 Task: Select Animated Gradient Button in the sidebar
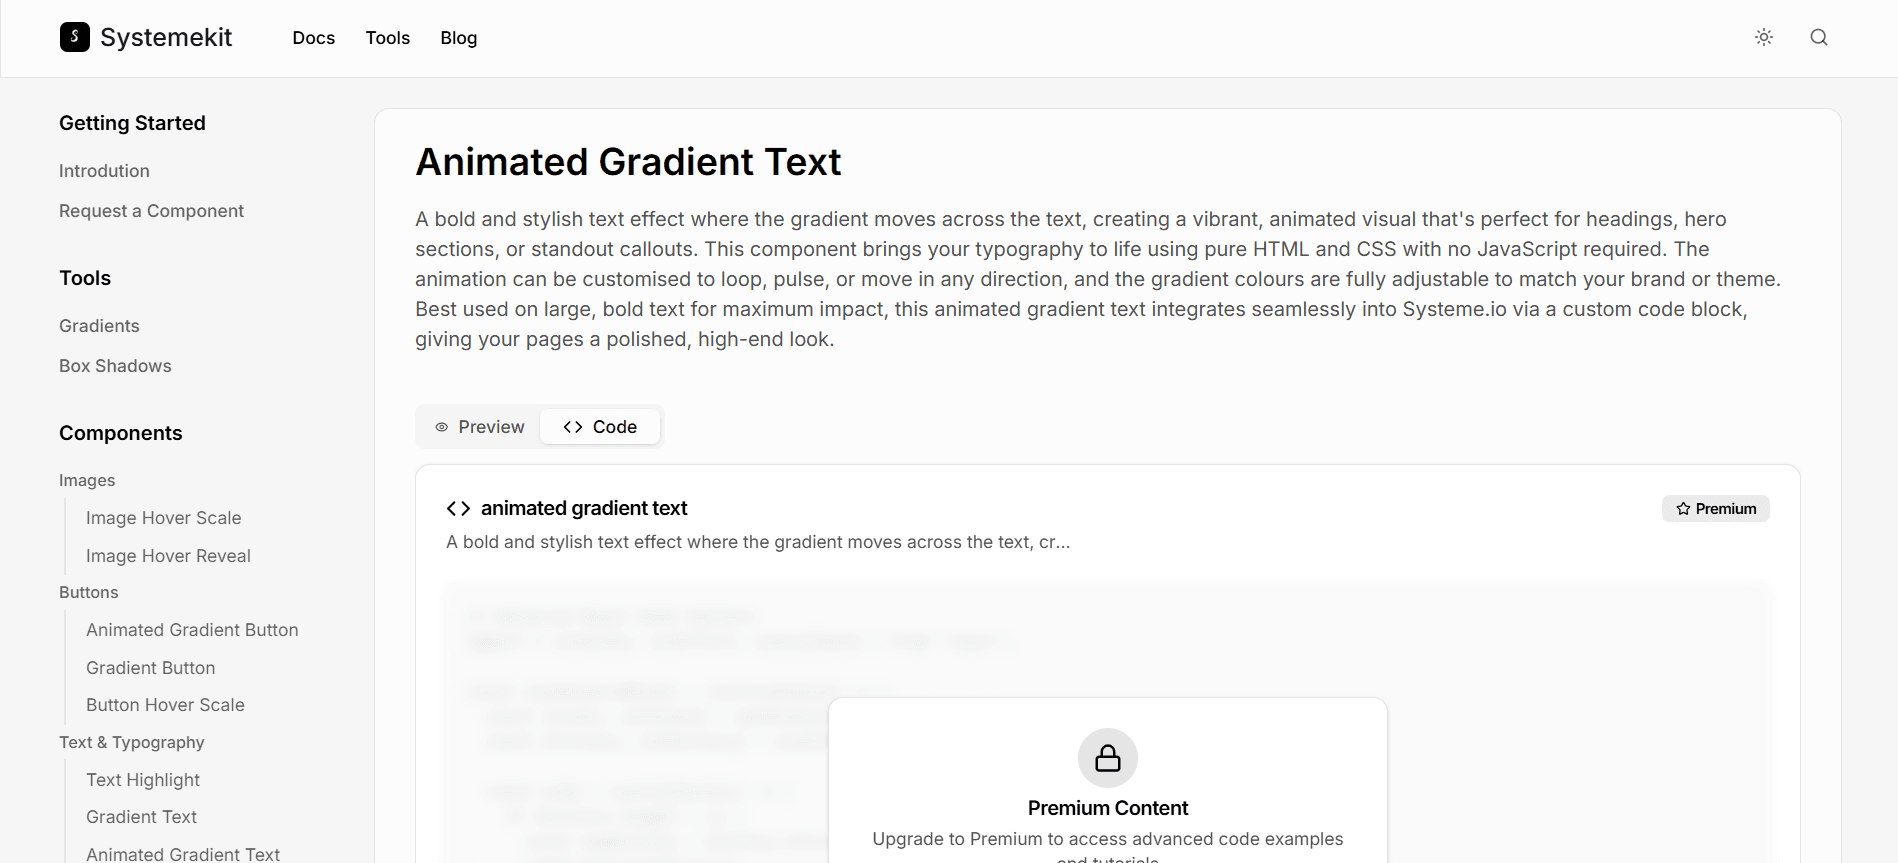coord(192,630)
